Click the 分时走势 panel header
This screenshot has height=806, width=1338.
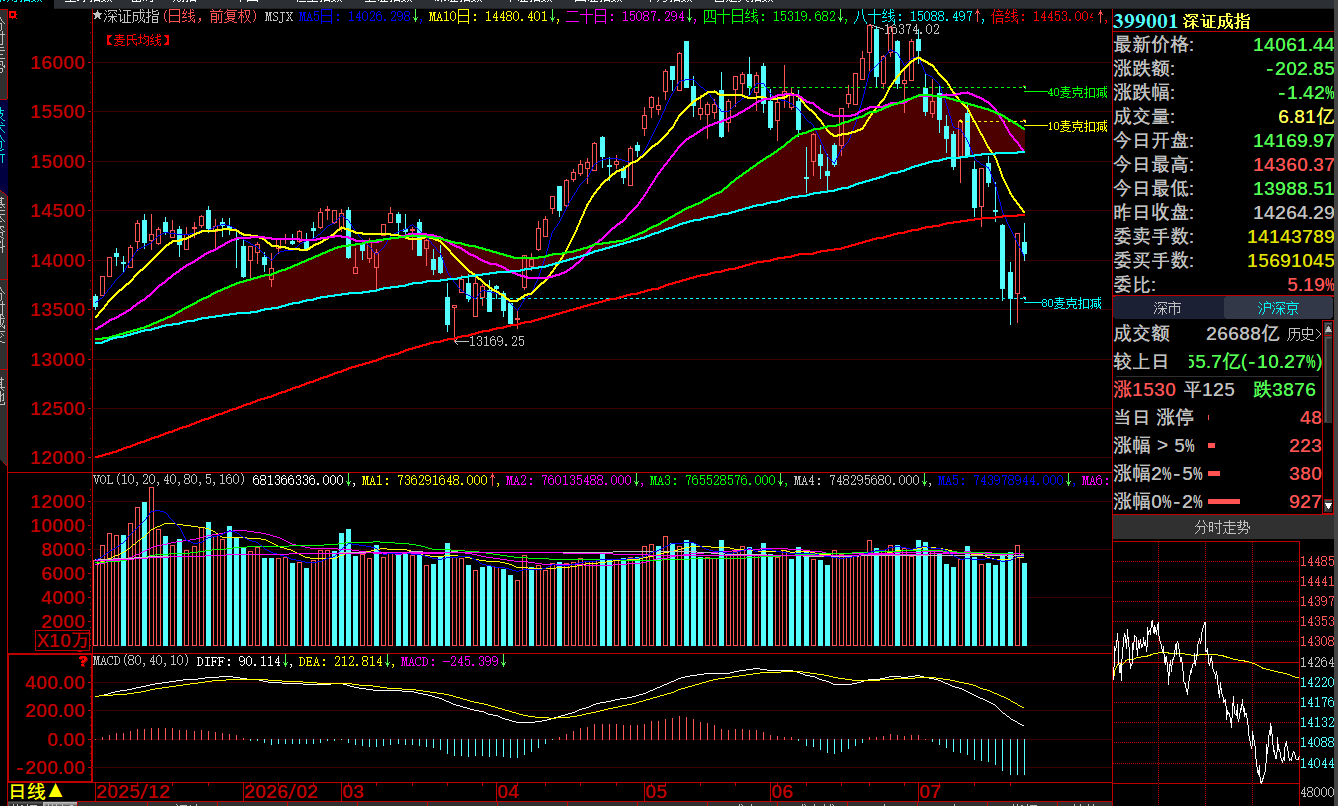point(1224,527)
